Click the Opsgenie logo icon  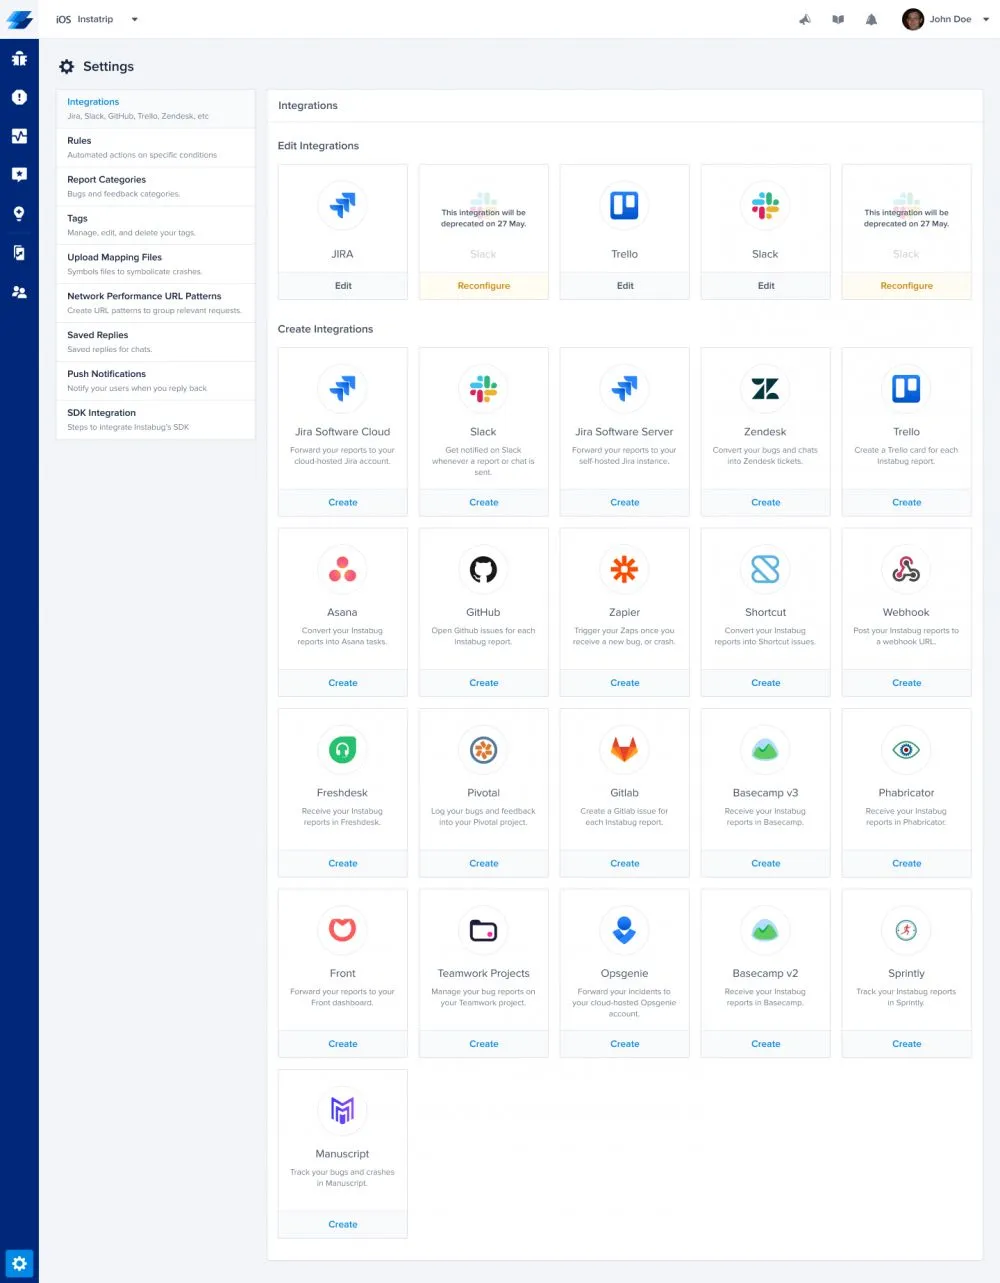click(625, 930)
